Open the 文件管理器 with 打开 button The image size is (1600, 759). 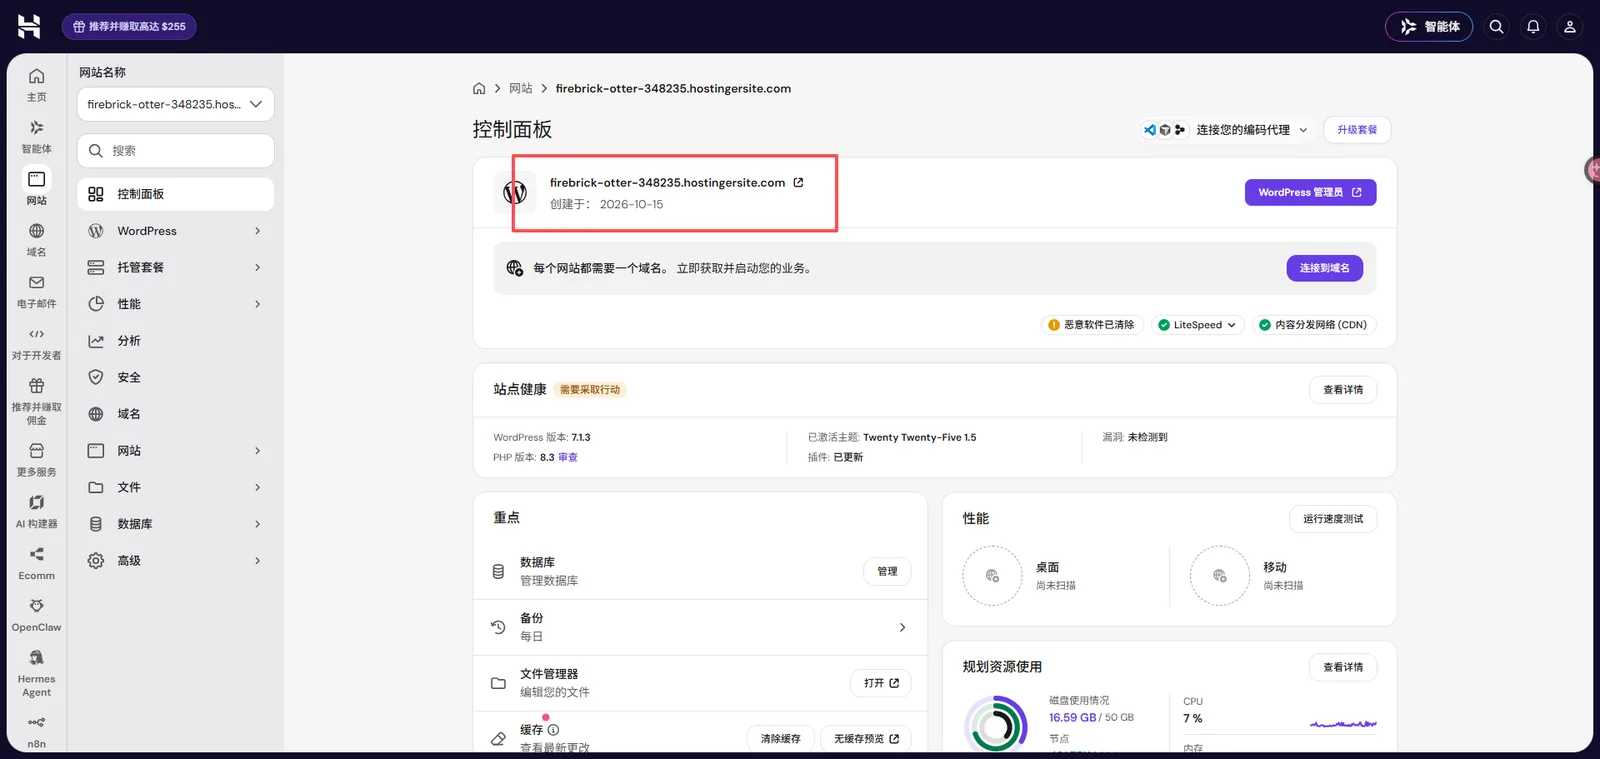[x=881, y=683]
